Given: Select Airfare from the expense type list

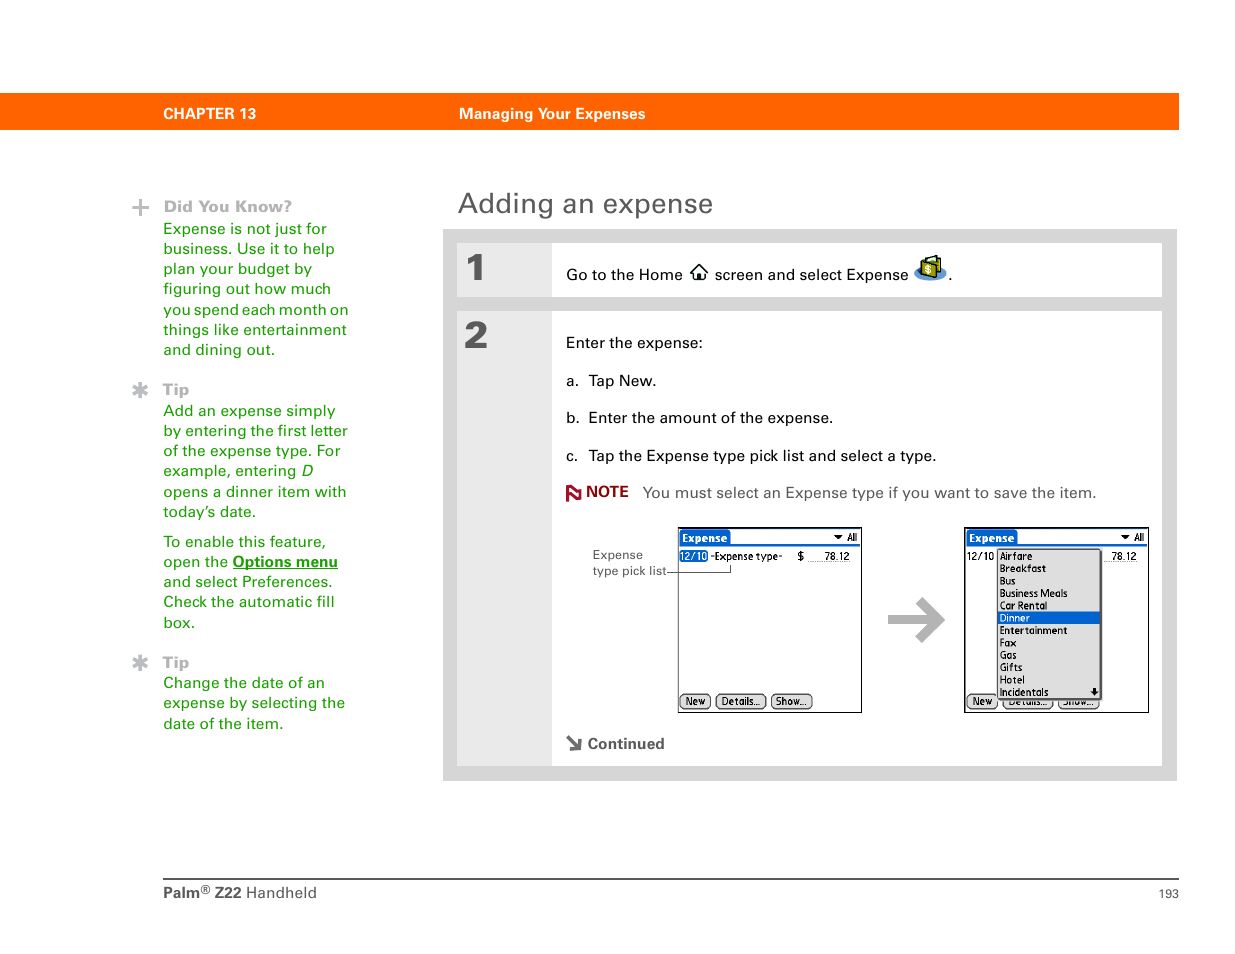Looking at the screenshot, I should click(1049, 556).
